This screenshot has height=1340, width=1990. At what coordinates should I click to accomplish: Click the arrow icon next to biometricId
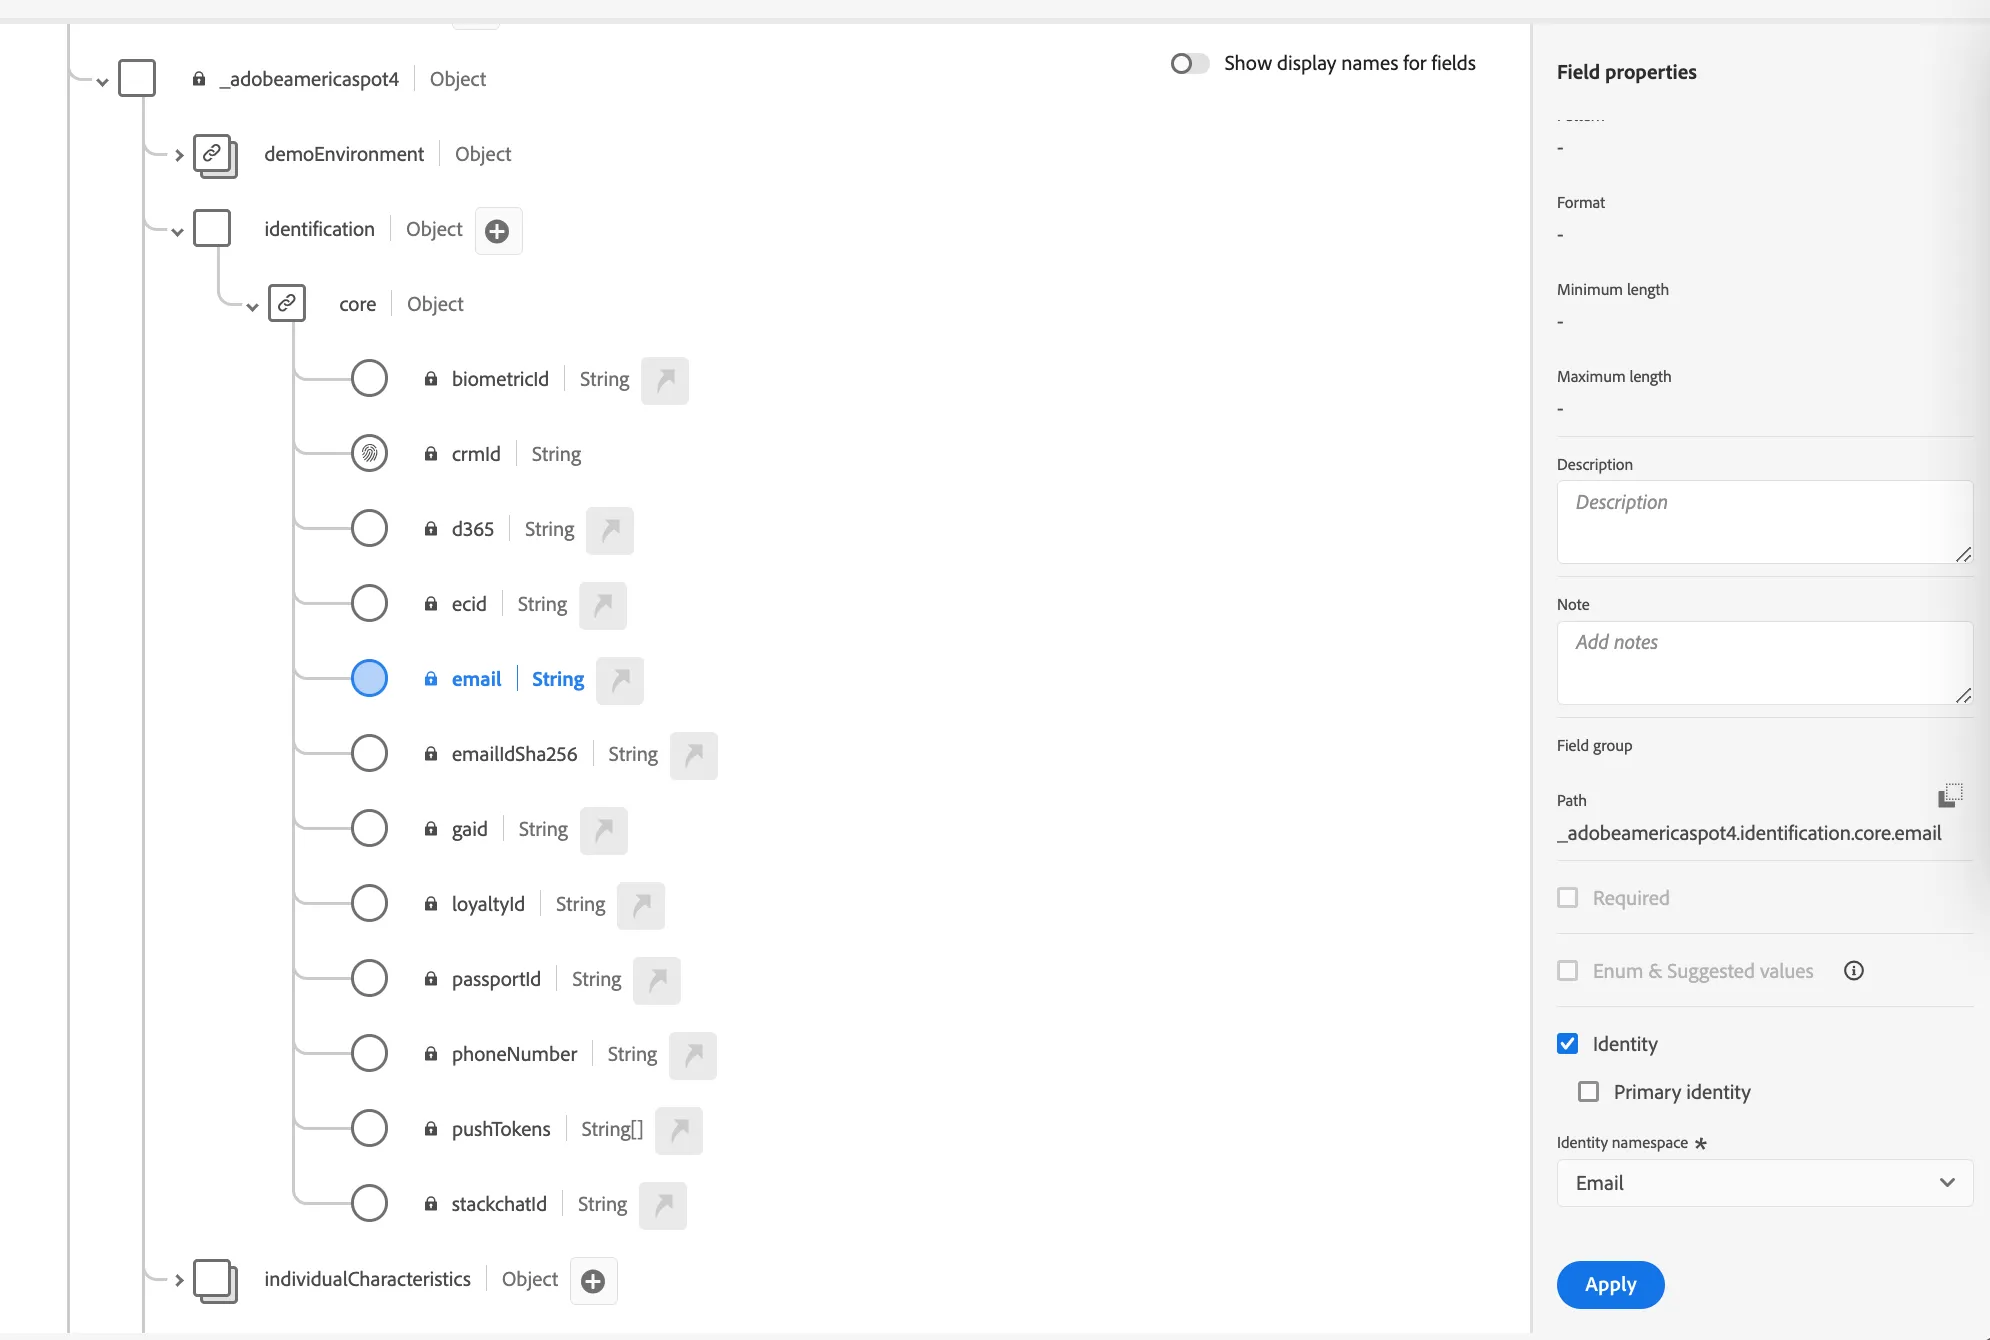(x=665, y=380)
